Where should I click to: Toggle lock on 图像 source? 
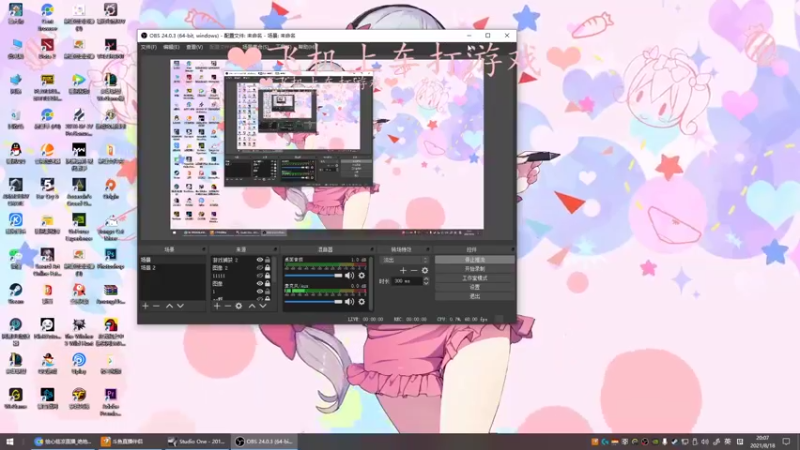(x=267, y=284)
